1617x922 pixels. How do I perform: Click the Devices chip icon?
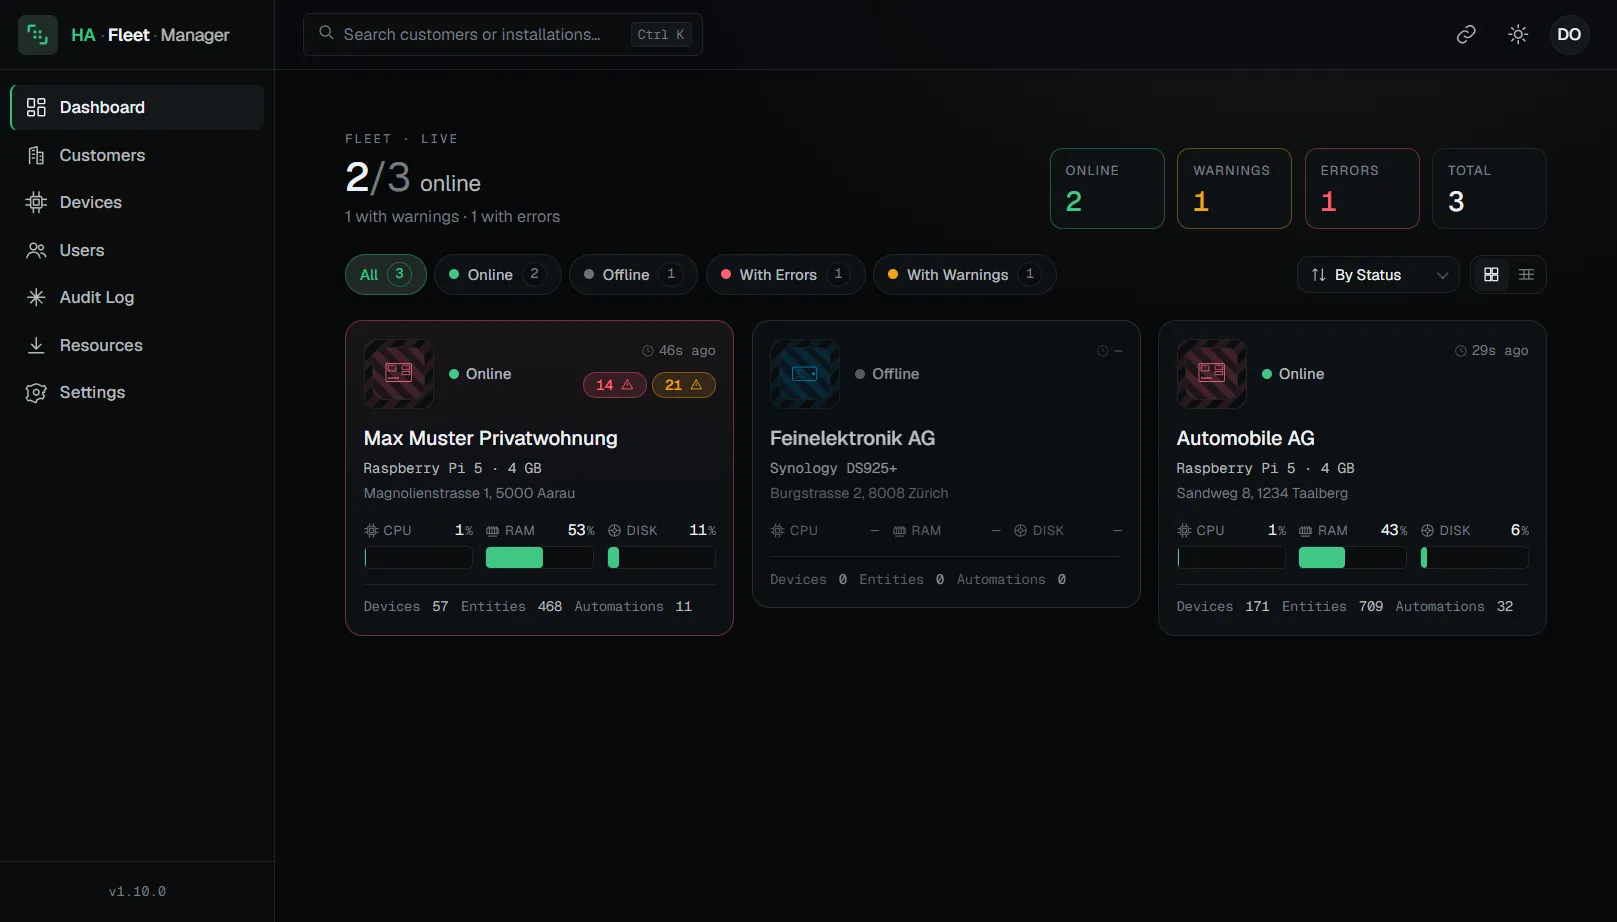click(x=36, y=202)
